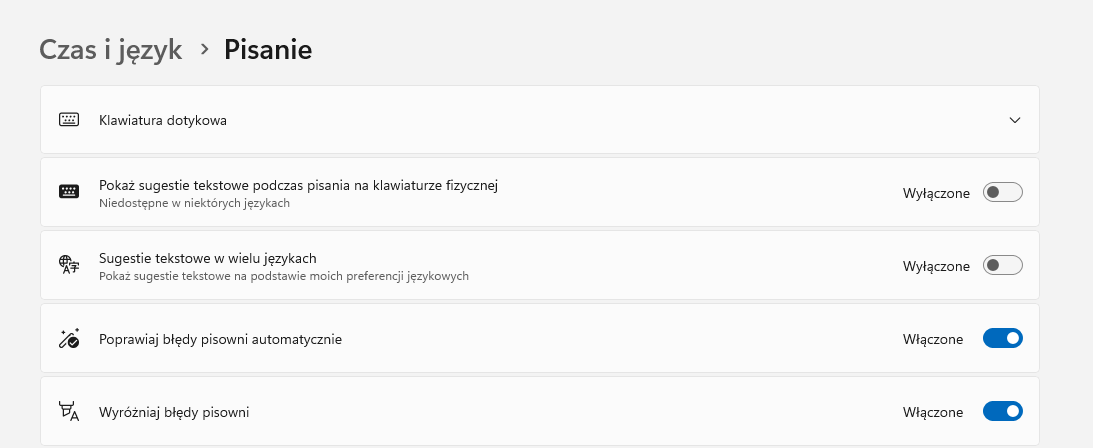Click the touch keyboard icon beside Klawiatura dotykowa
Screen dimensions: 1093x448
point(69,120)
